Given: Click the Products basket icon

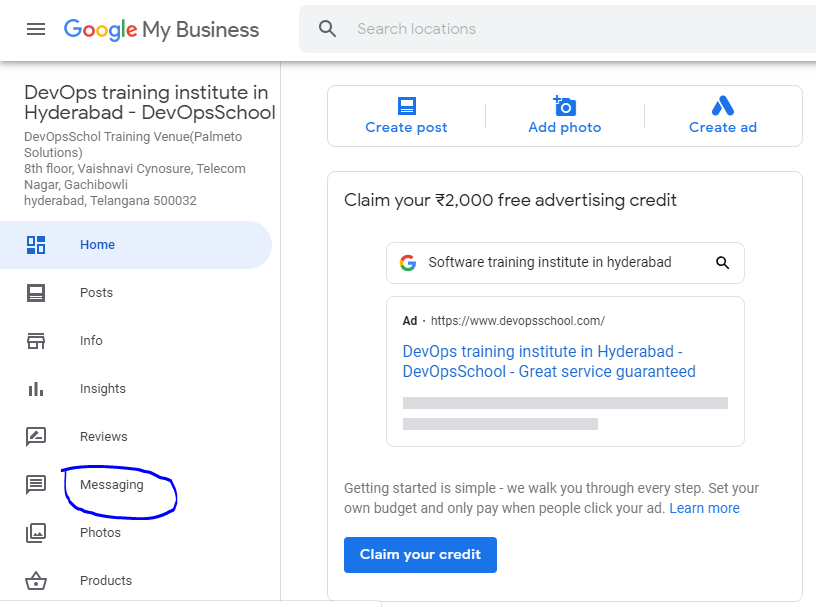Looking at the screenshot, I should (x=36, y=580).
